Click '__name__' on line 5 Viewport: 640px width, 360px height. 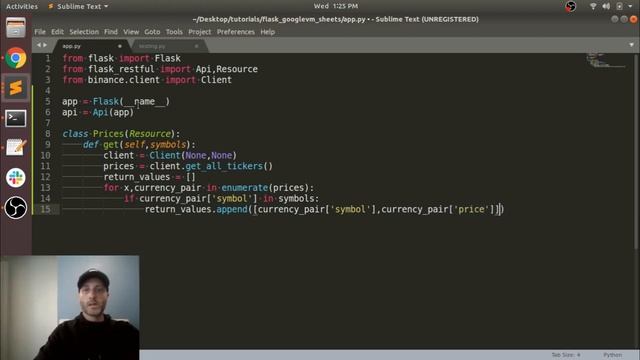tap(144, 102)
